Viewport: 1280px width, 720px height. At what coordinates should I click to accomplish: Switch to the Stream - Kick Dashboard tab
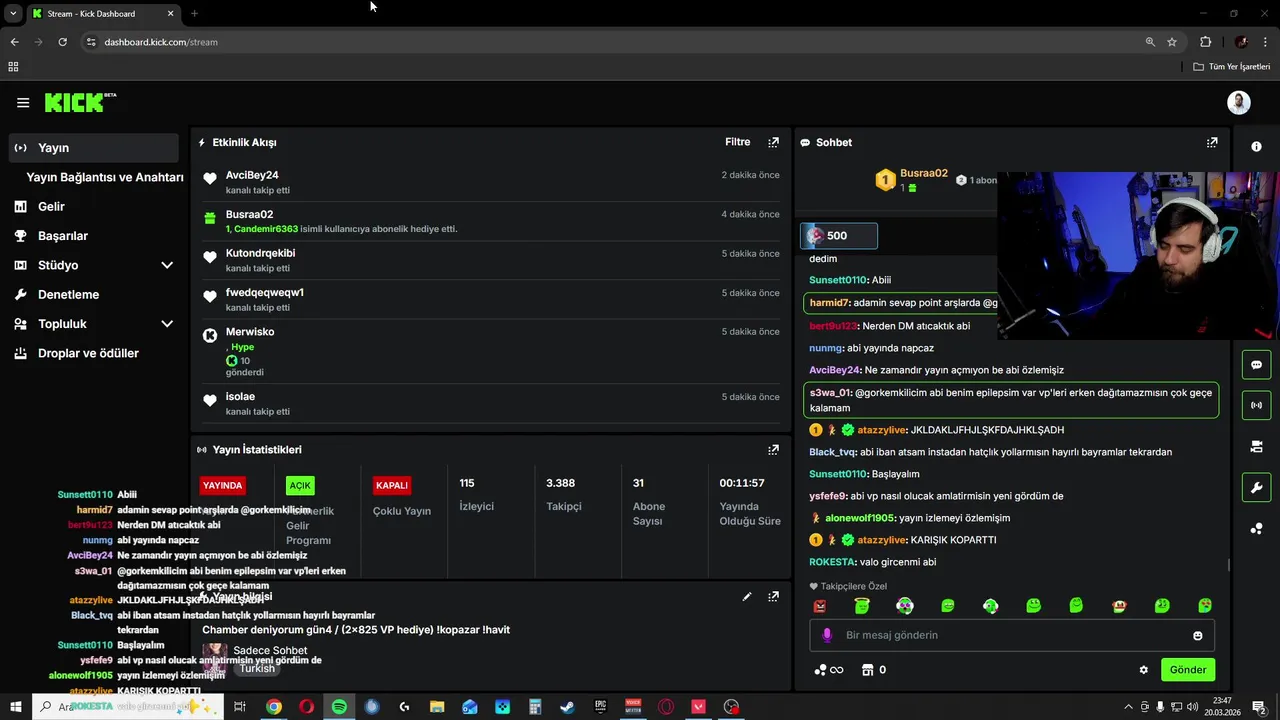click(x=103, y=14)
